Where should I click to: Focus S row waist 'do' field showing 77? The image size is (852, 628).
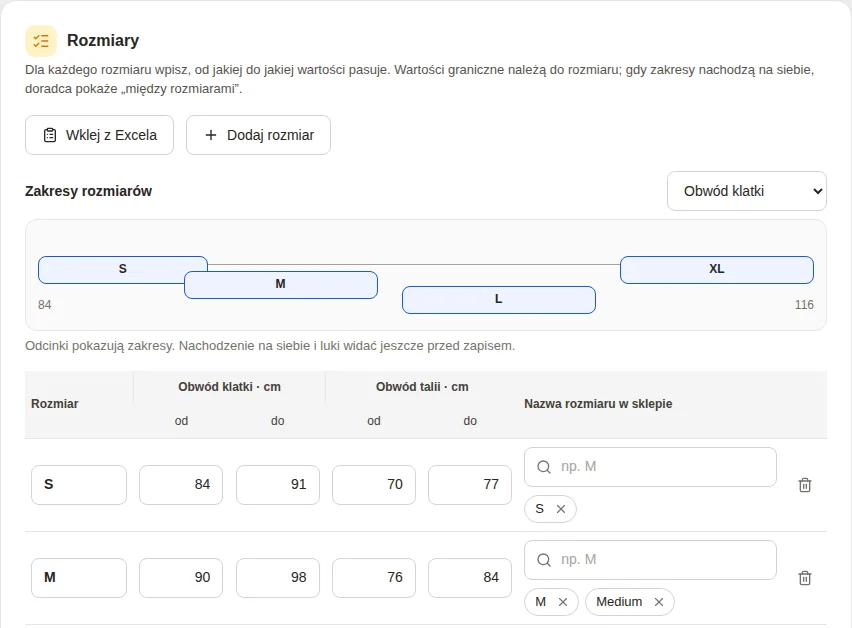470,485
